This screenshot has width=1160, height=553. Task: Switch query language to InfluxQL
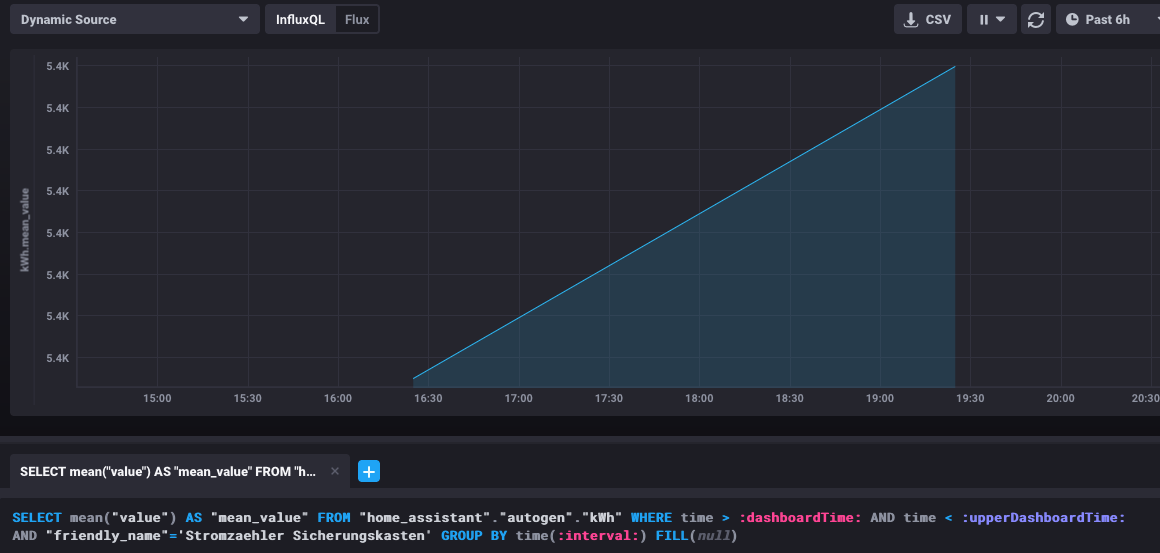click(x=300, y=19)
